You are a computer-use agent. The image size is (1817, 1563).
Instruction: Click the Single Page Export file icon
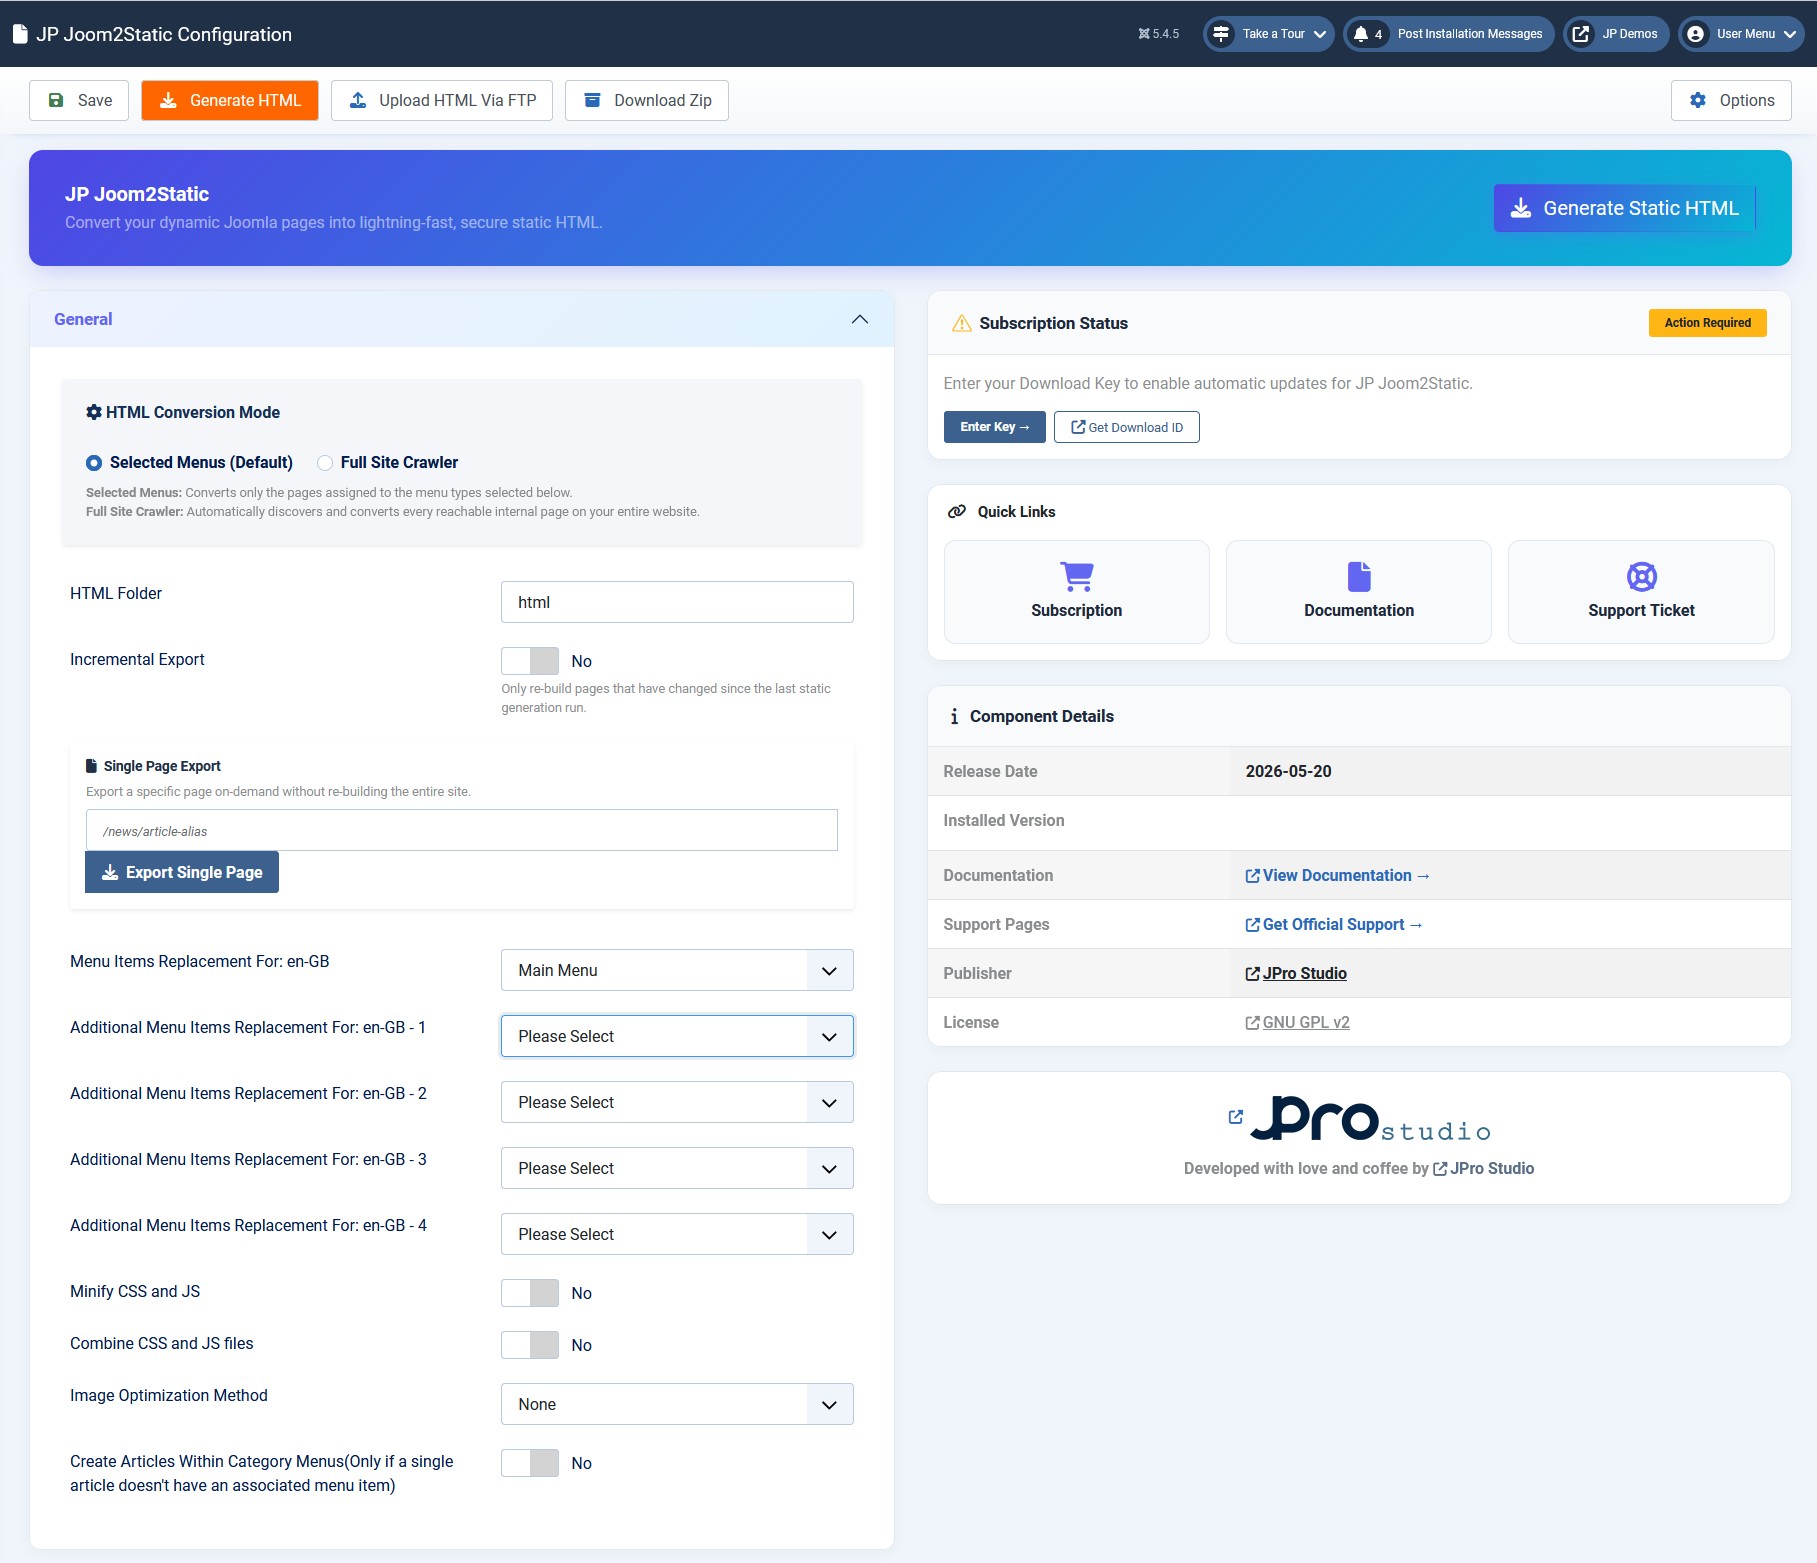click(x=92, y=766)
